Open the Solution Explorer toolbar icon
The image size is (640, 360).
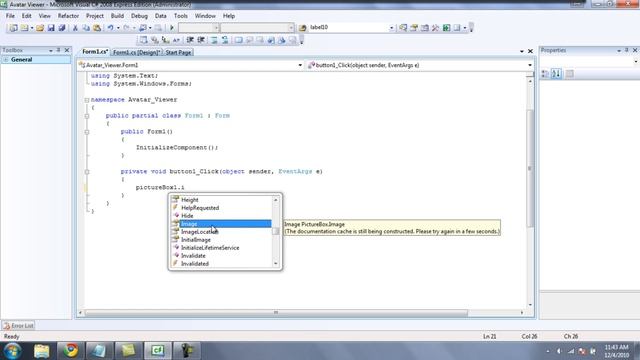[403, 28]
